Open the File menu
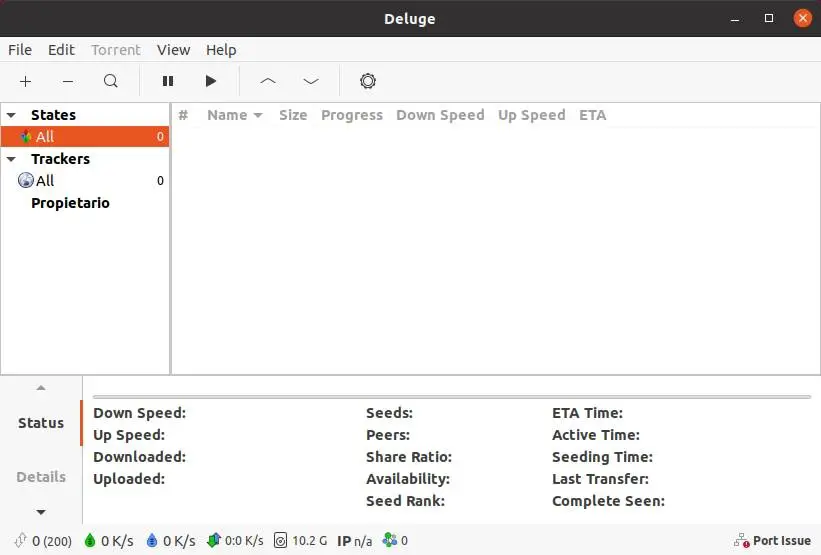821x555 pixels. tap(20, 50)
